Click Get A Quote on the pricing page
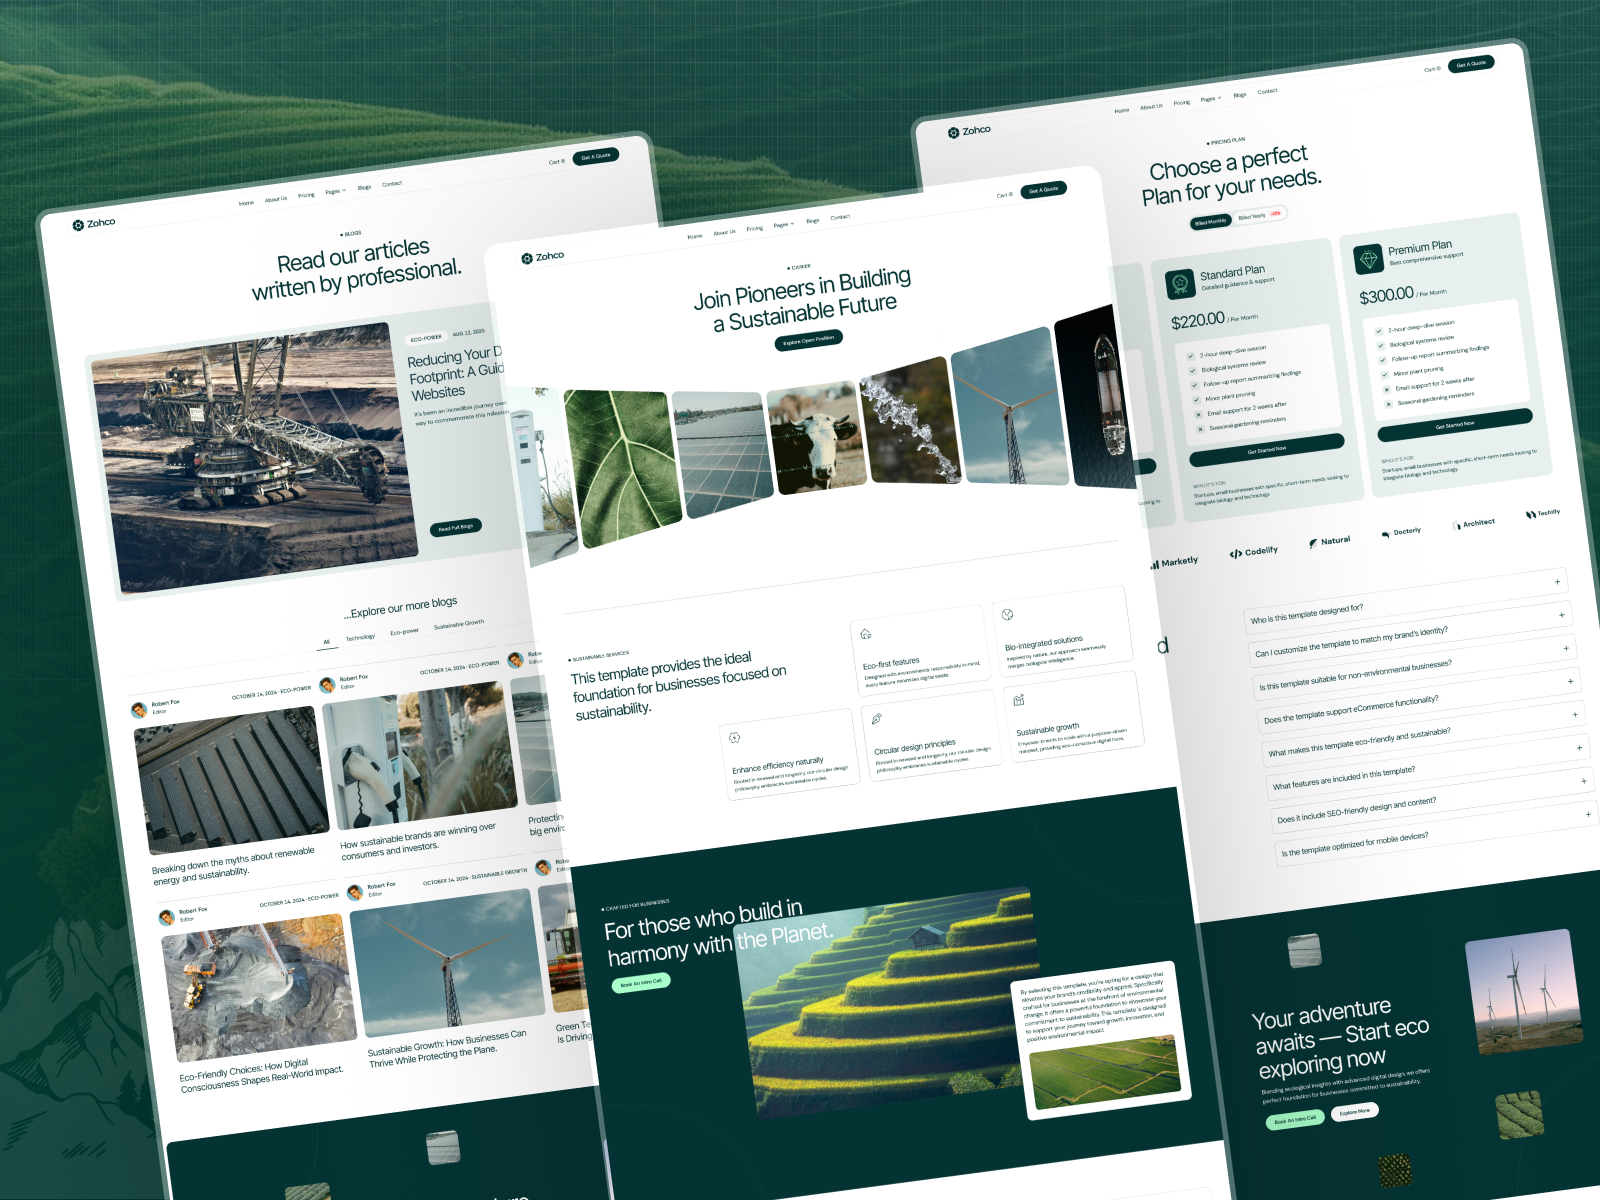The width and height of the screenshot is (1600, 1200). (x=1471, y=63)
